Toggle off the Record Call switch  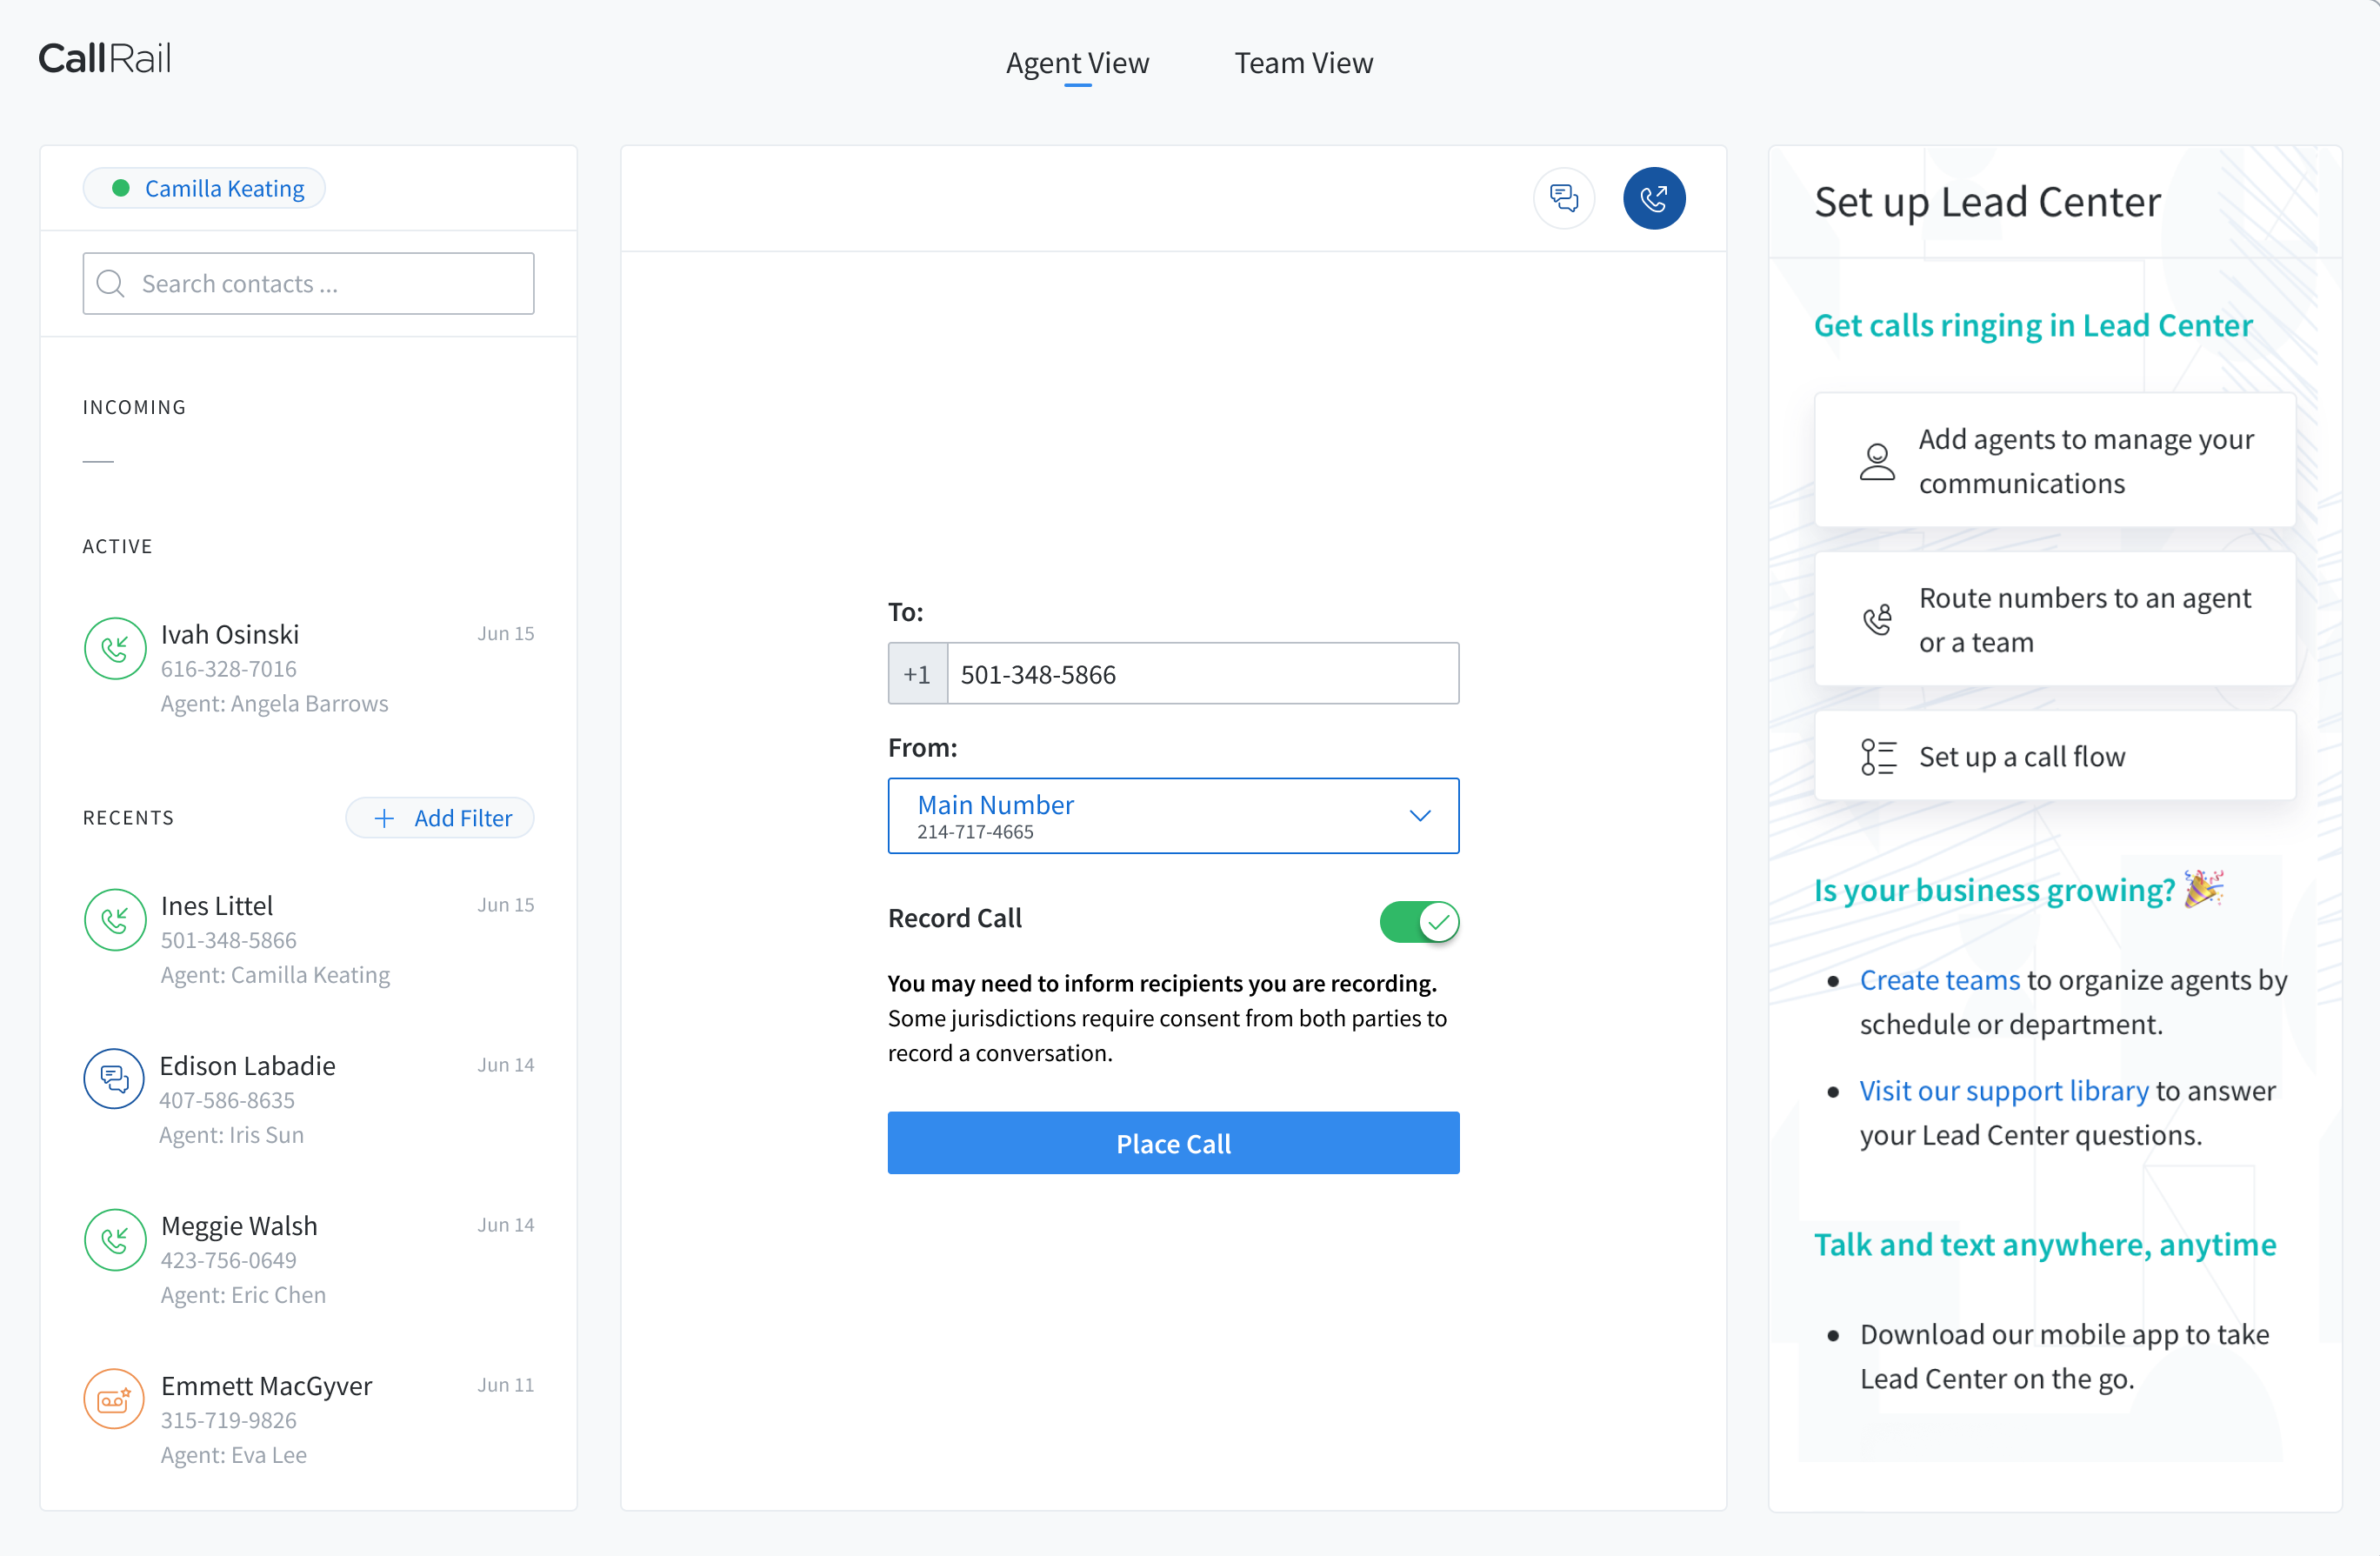[1418, 921]
